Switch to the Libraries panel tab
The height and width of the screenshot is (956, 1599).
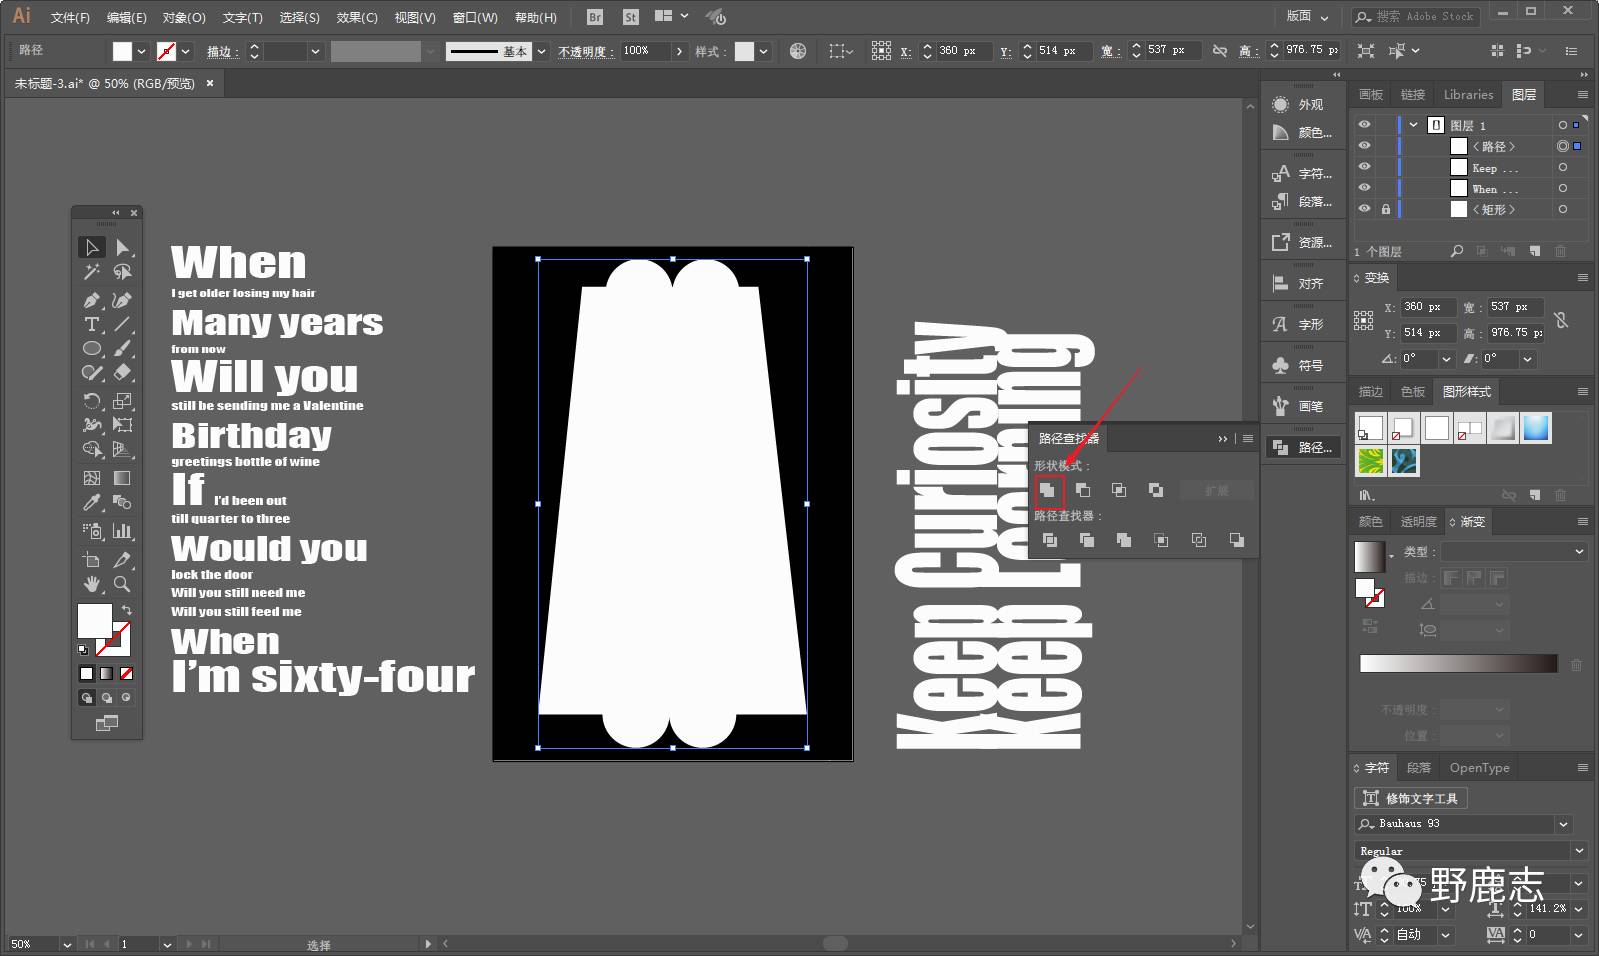click(1468, 95)
